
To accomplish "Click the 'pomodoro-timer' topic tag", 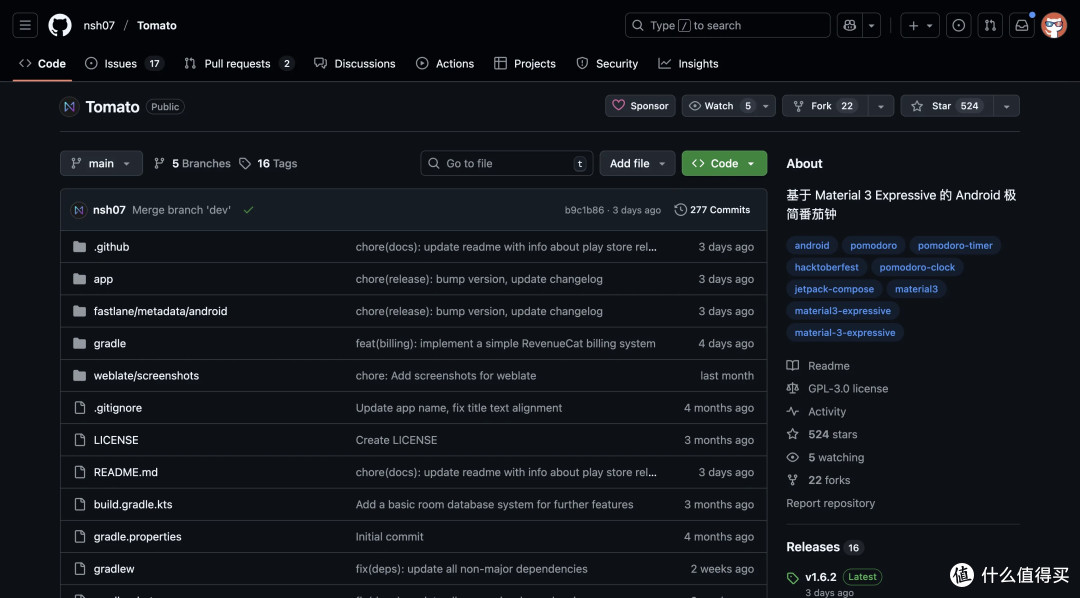I will pos(955,245).
